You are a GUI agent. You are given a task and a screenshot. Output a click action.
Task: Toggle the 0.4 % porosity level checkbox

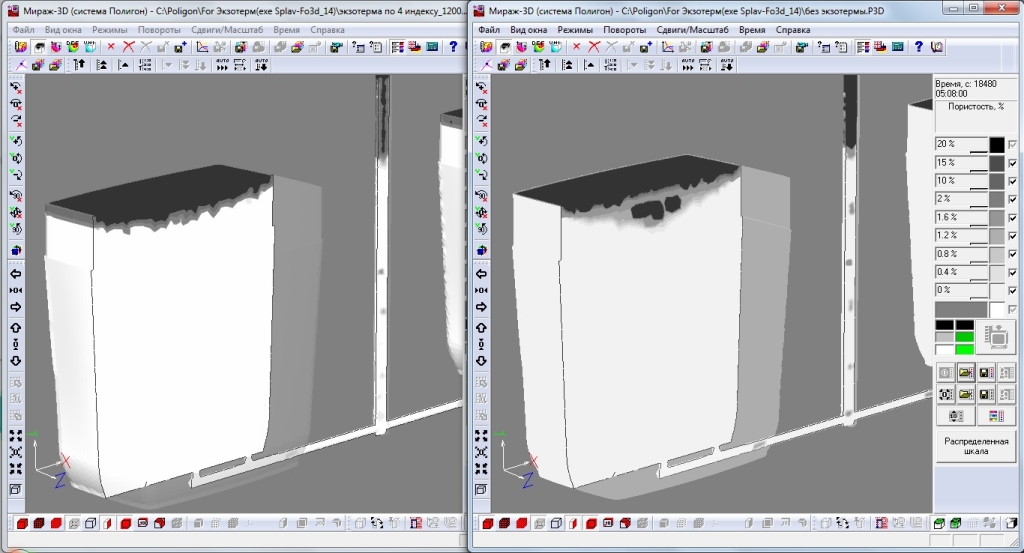point(1012,272)
